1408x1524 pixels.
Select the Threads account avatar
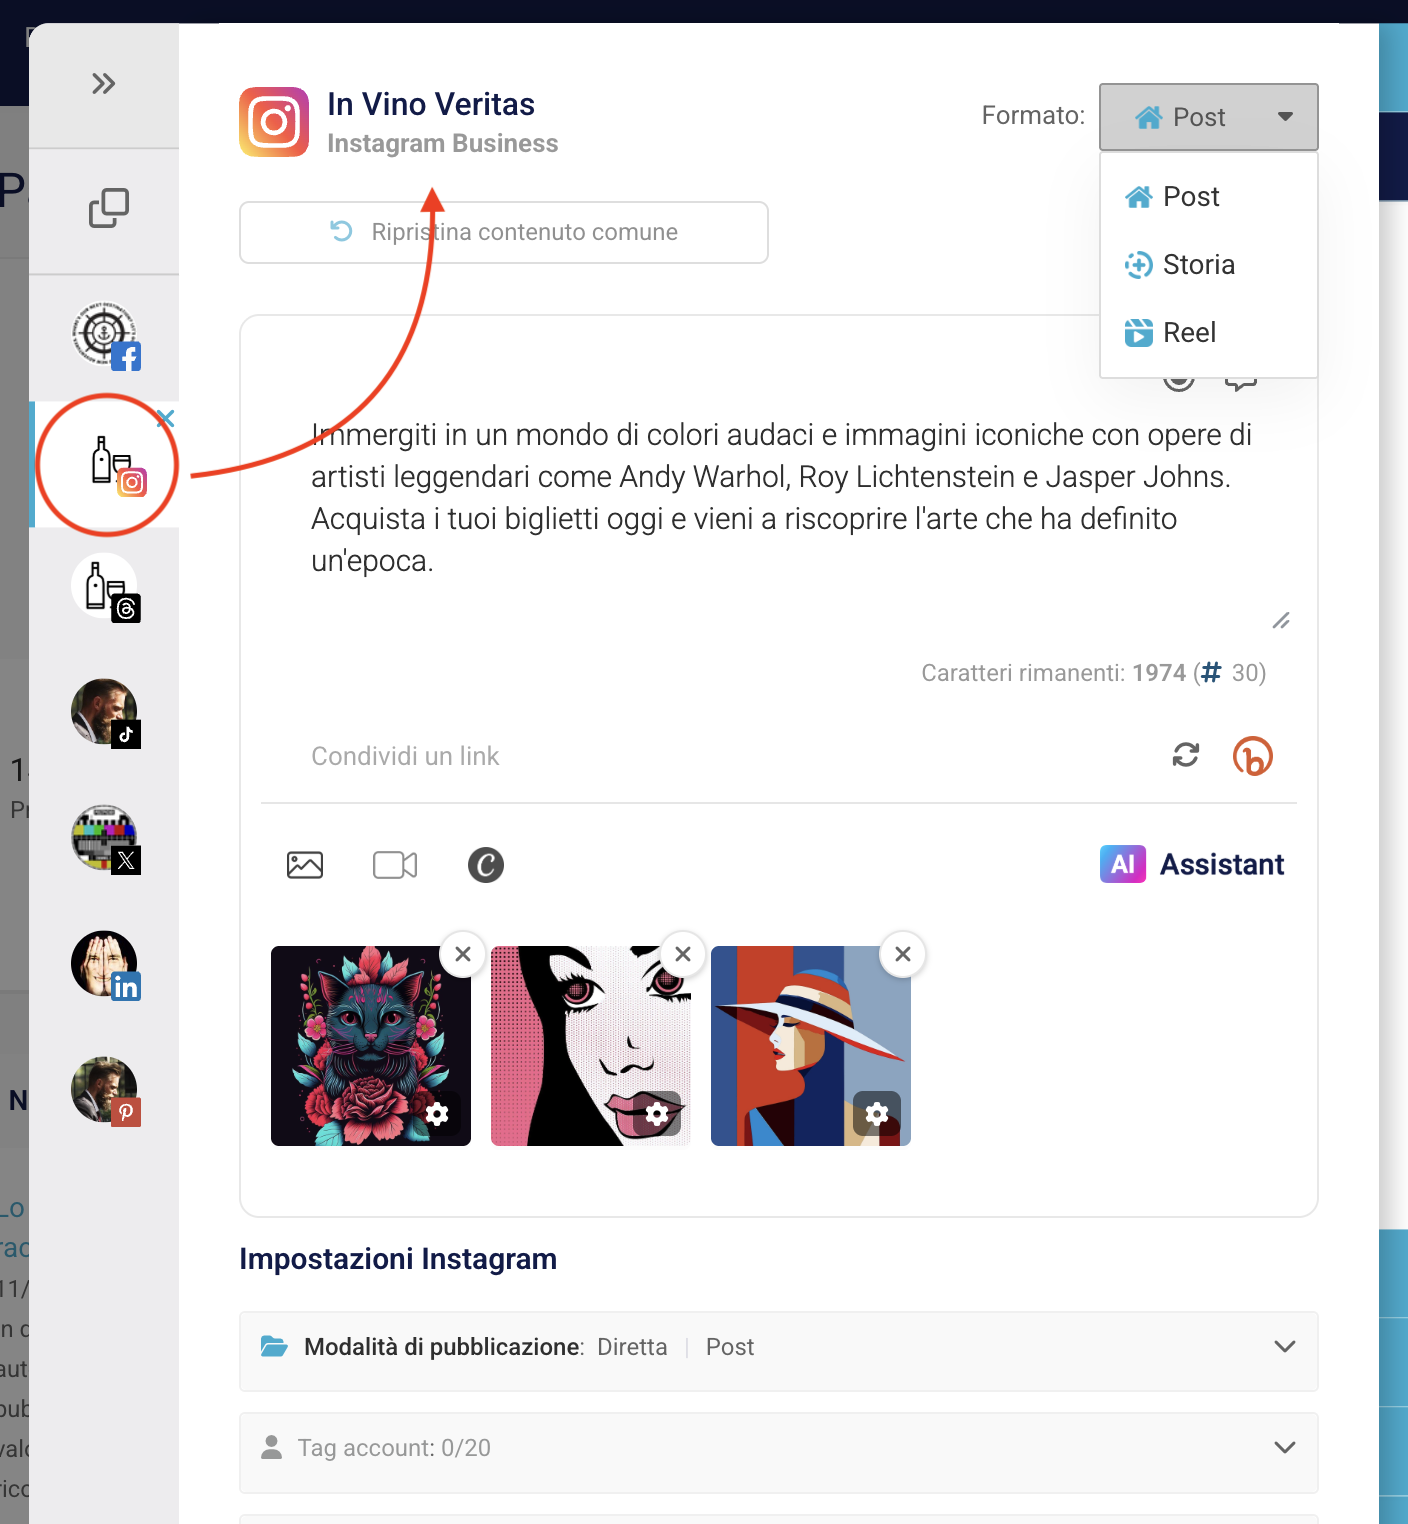coord(105,588)
